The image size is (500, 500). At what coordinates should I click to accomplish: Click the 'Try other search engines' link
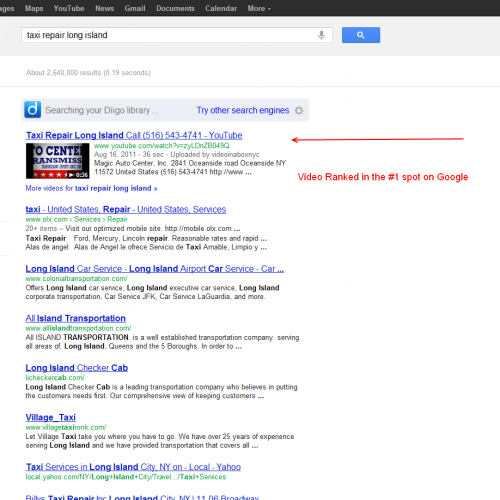click(x=243, y=110)
